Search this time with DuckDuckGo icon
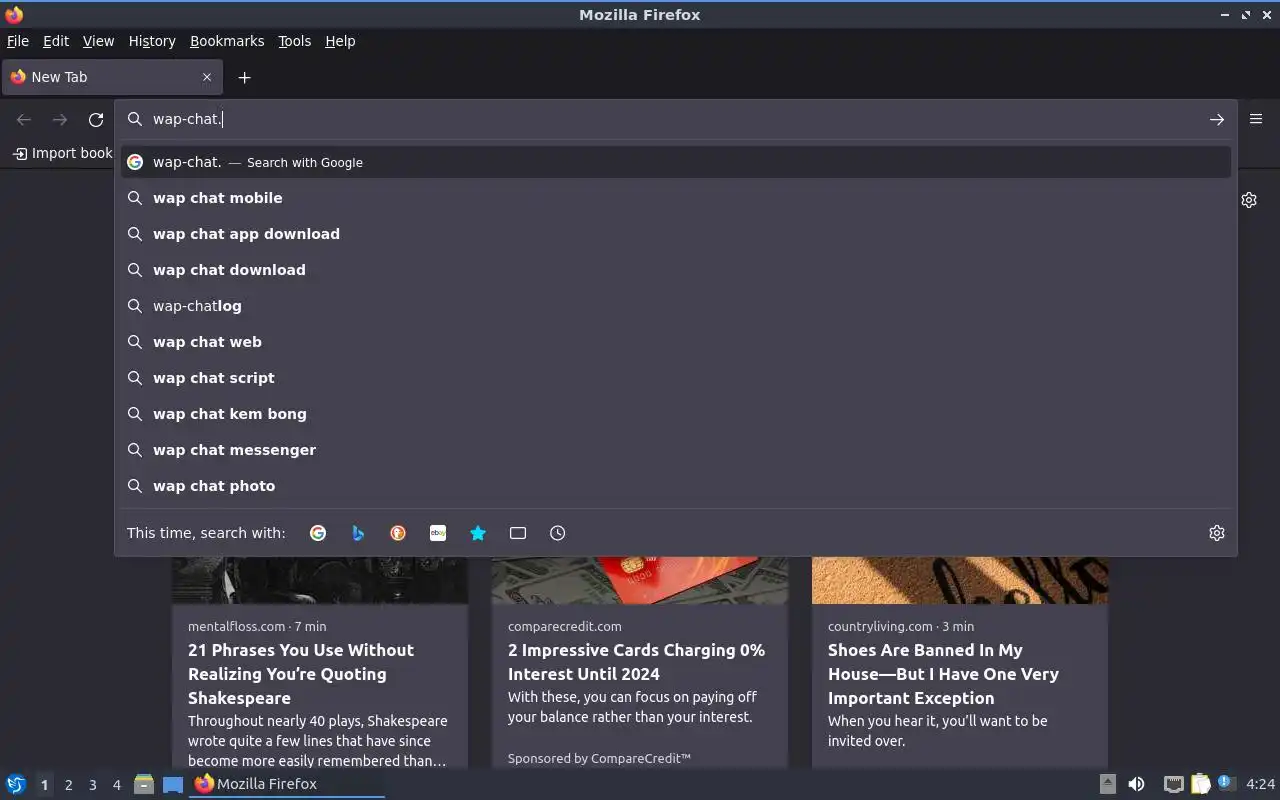This screenshot has height=800, width=1280. point(398,533)
